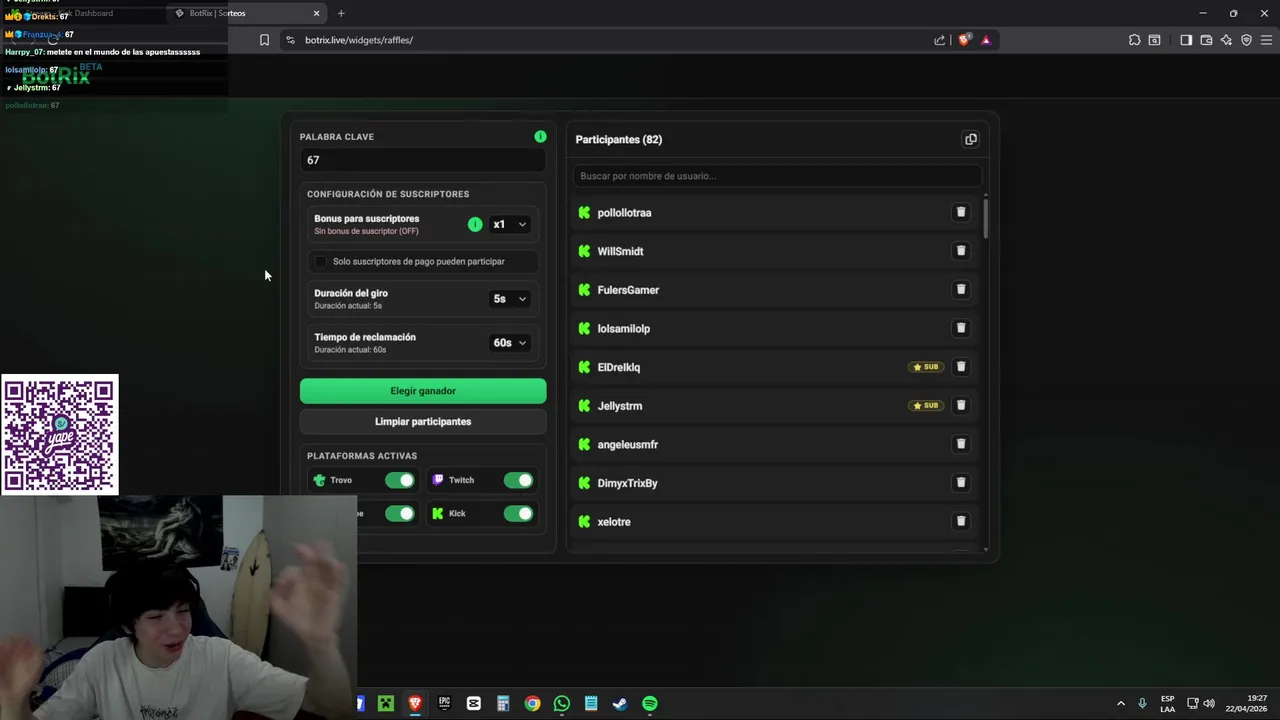
Task: Click Limpiar participantes button
Action: tap(423, 421)
